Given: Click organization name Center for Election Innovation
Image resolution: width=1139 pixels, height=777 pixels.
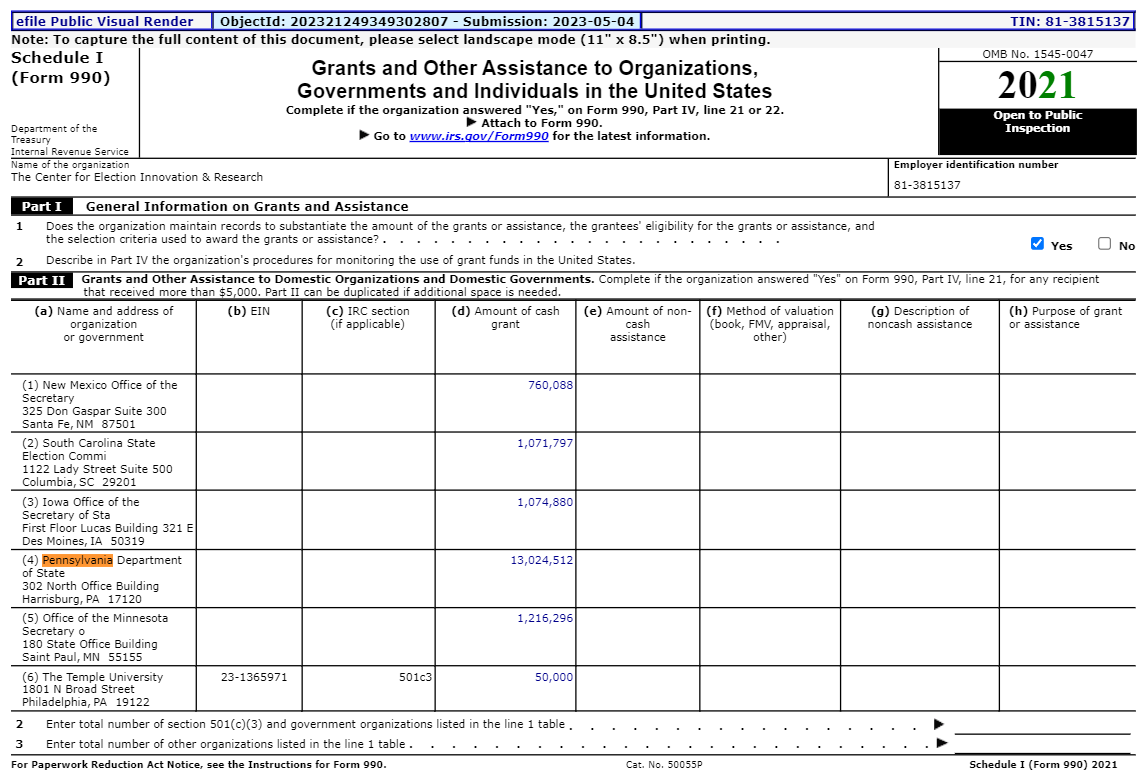Looking at the screenshot, I should (x=137, y=177).
